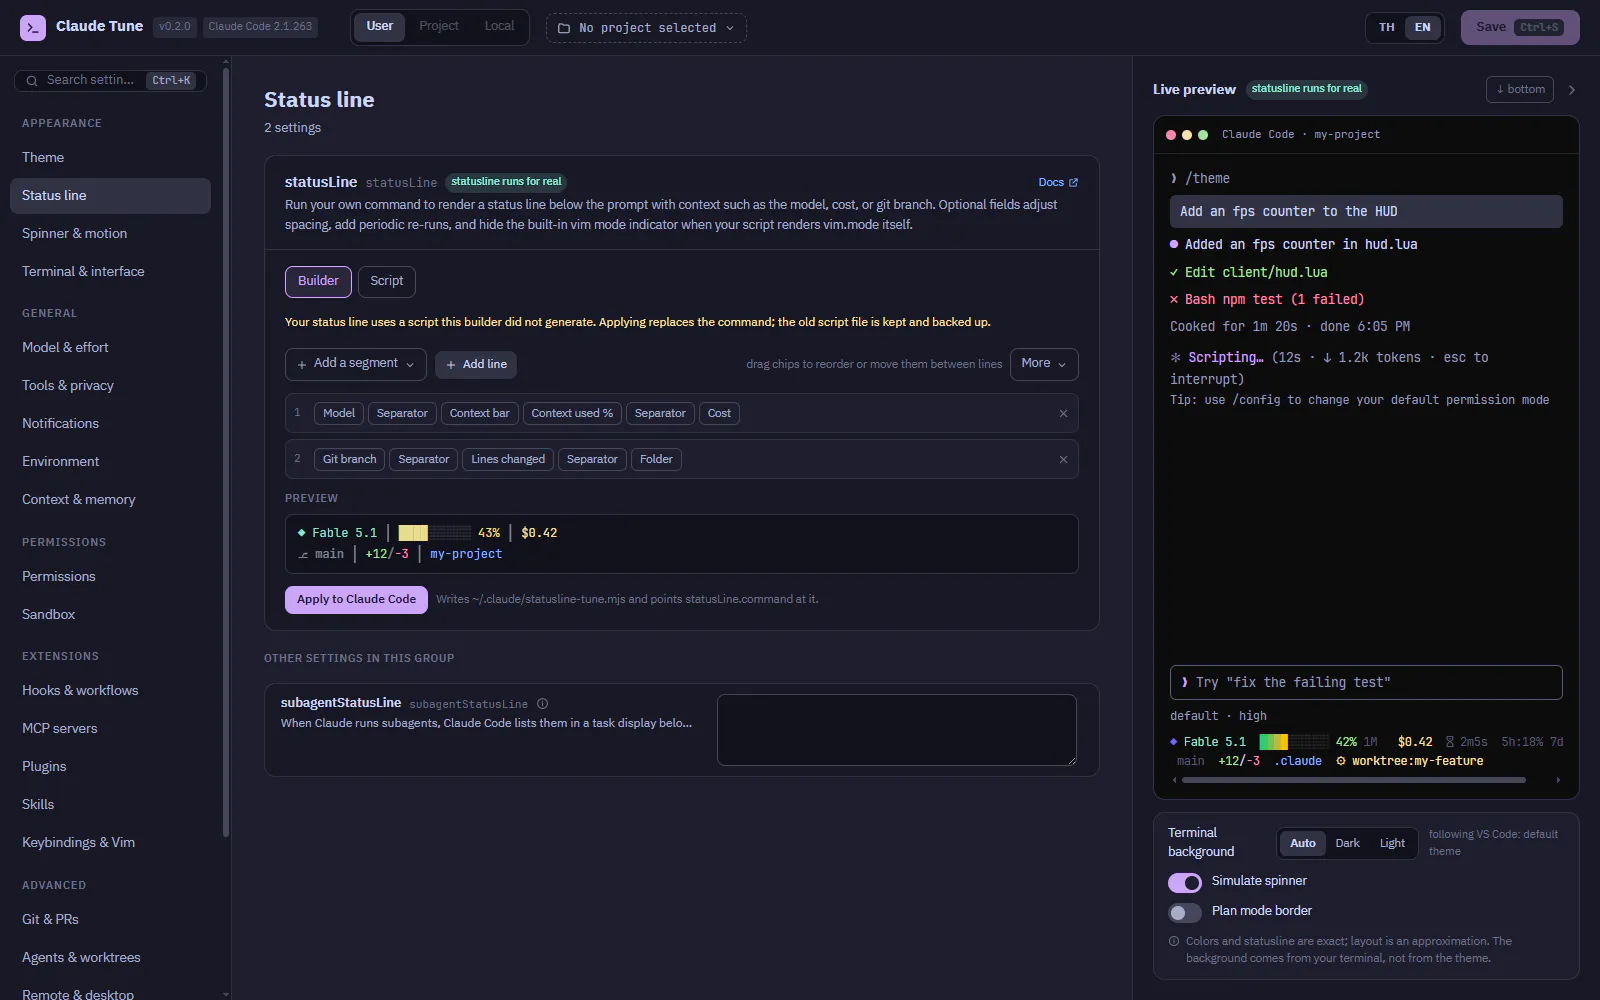Open the statusLine Docs link

pos(1058,183)
